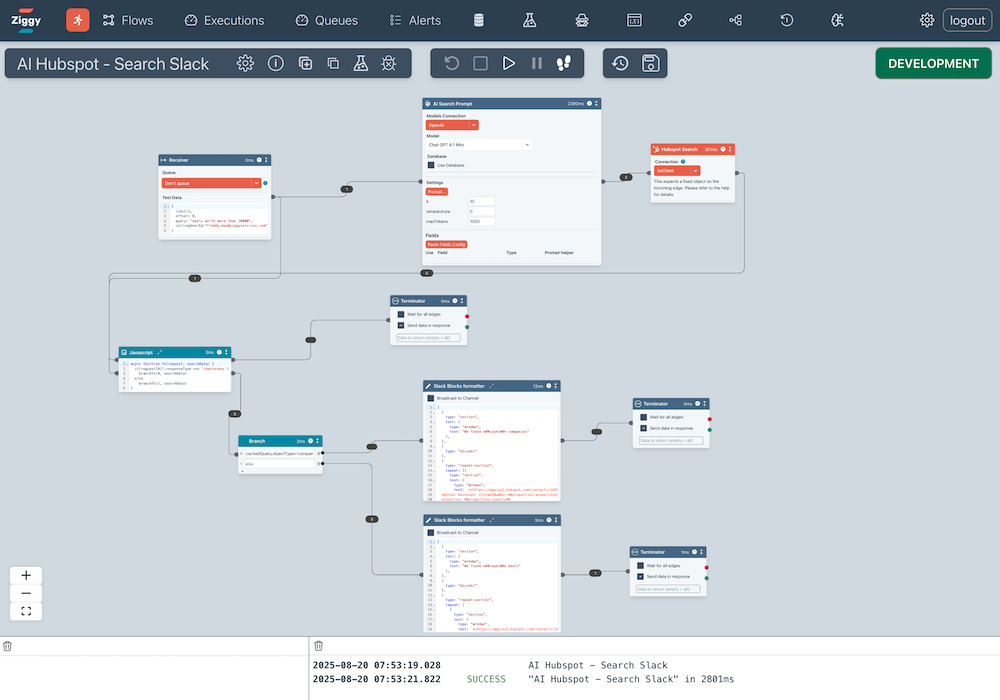This screenshot has width=1000, height=700.
Task: Click the temperature input field
Action: point(481,211)
